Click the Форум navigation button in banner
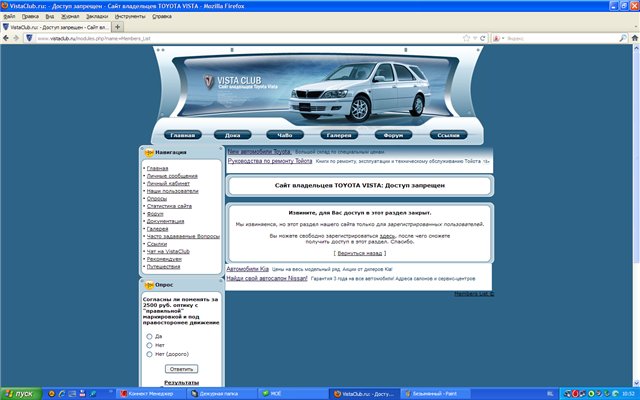The image size is (640, 400). 391,134
